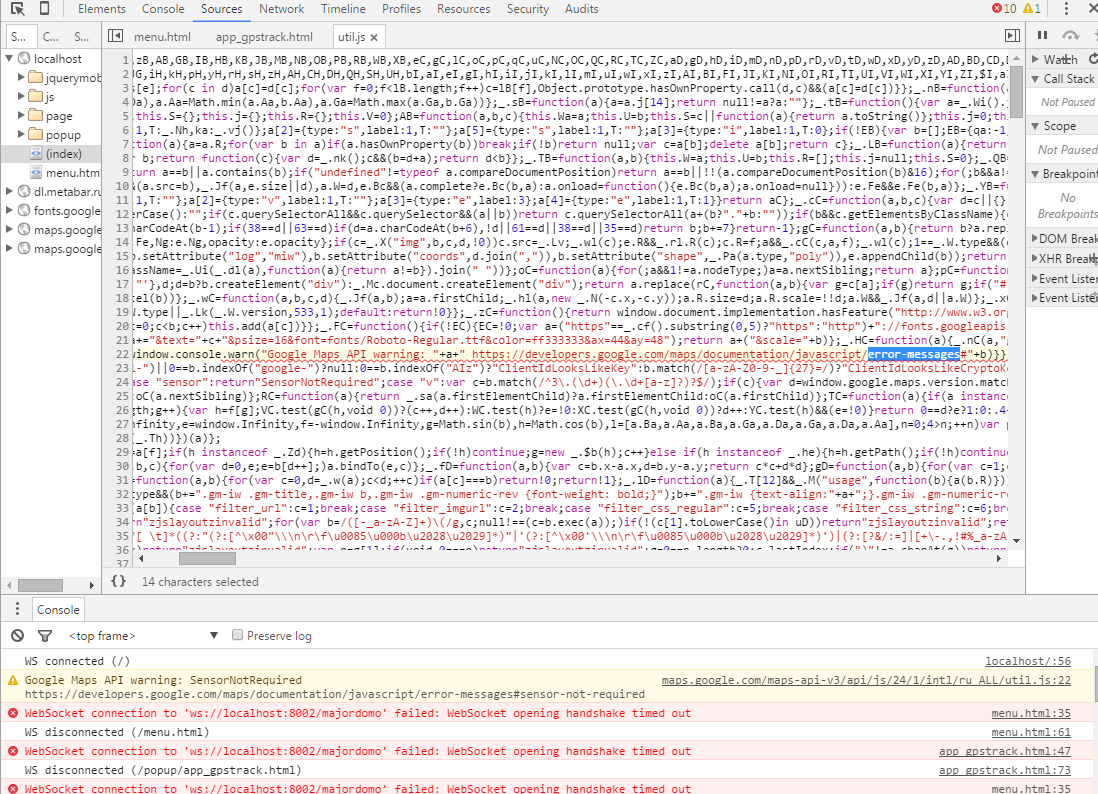Open the menu.html file tab
The width and height of the screenshot is (1098, 794).
(x=162, y=37)
